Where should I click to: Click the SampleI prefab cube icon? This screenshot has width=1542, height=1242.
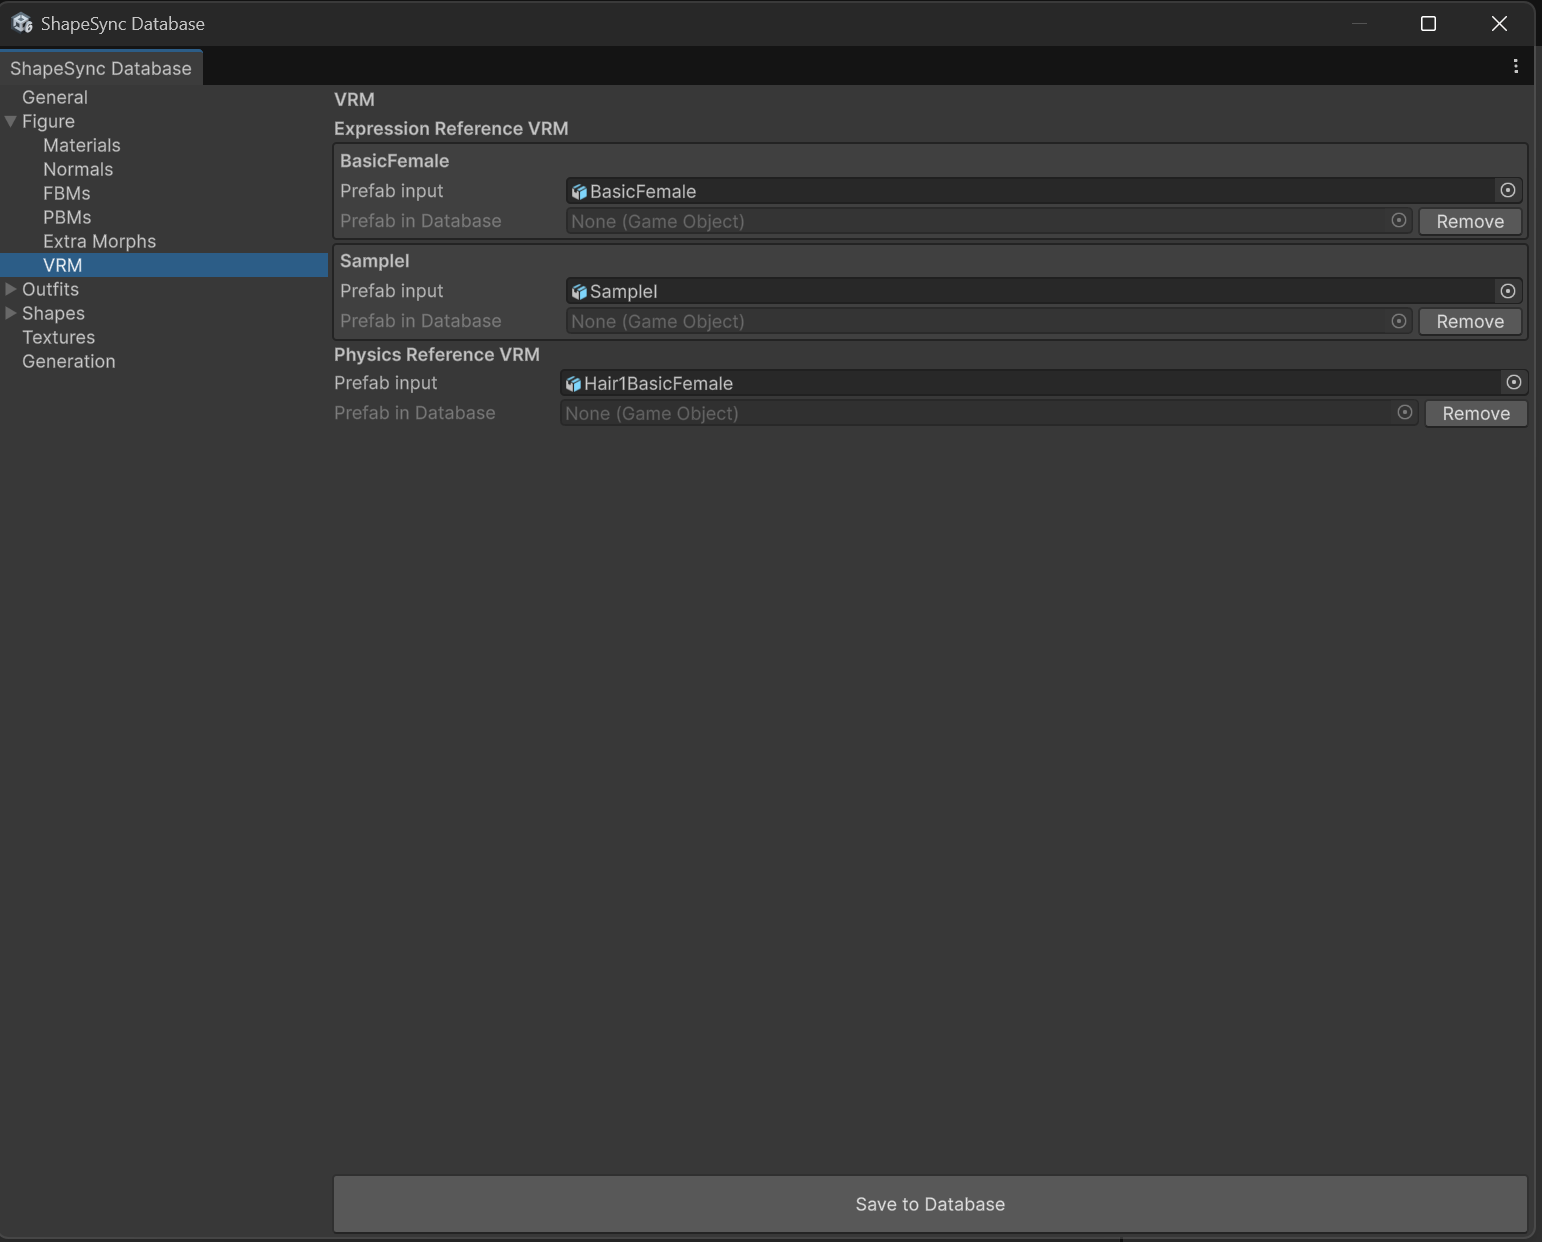click(579, 291)
